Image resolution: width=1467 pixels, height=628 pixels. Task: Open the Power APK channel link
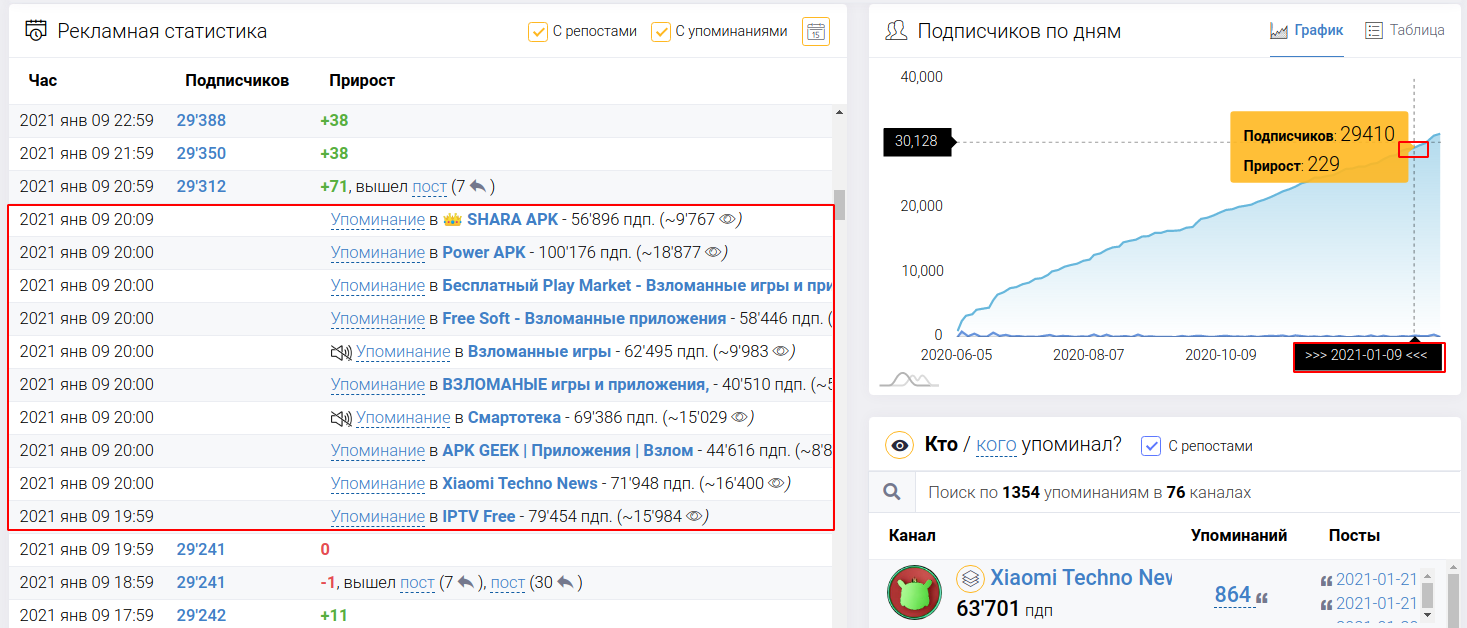[484, 252]
